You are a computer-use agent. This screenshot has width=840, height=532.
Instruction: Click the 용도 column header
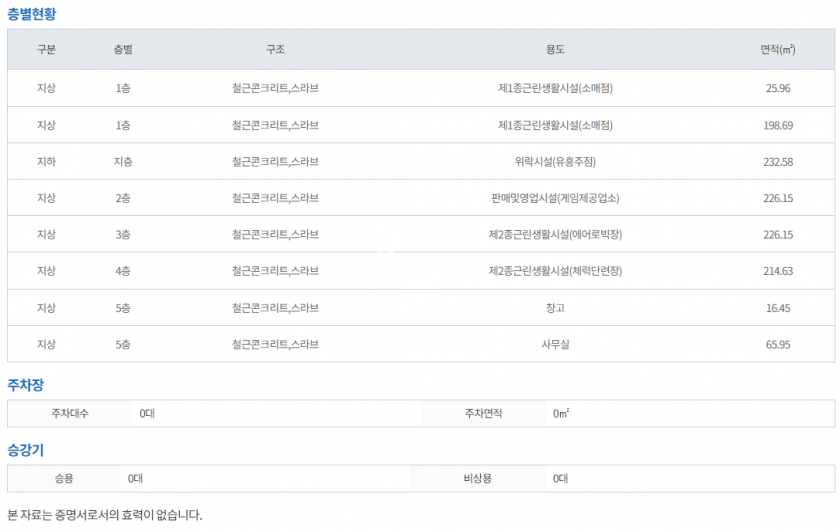555,50
